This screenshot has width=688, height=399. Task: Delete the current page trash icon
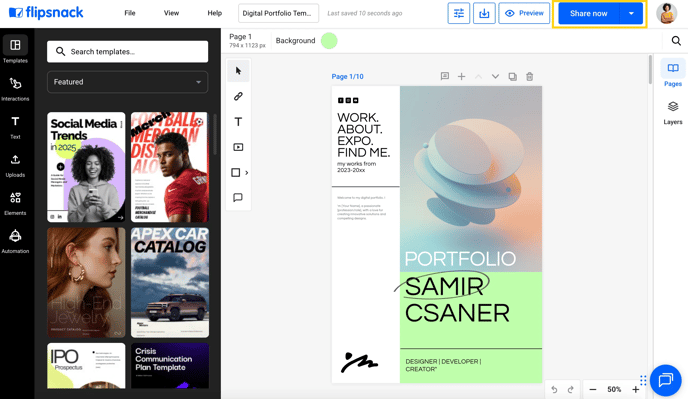530,76
